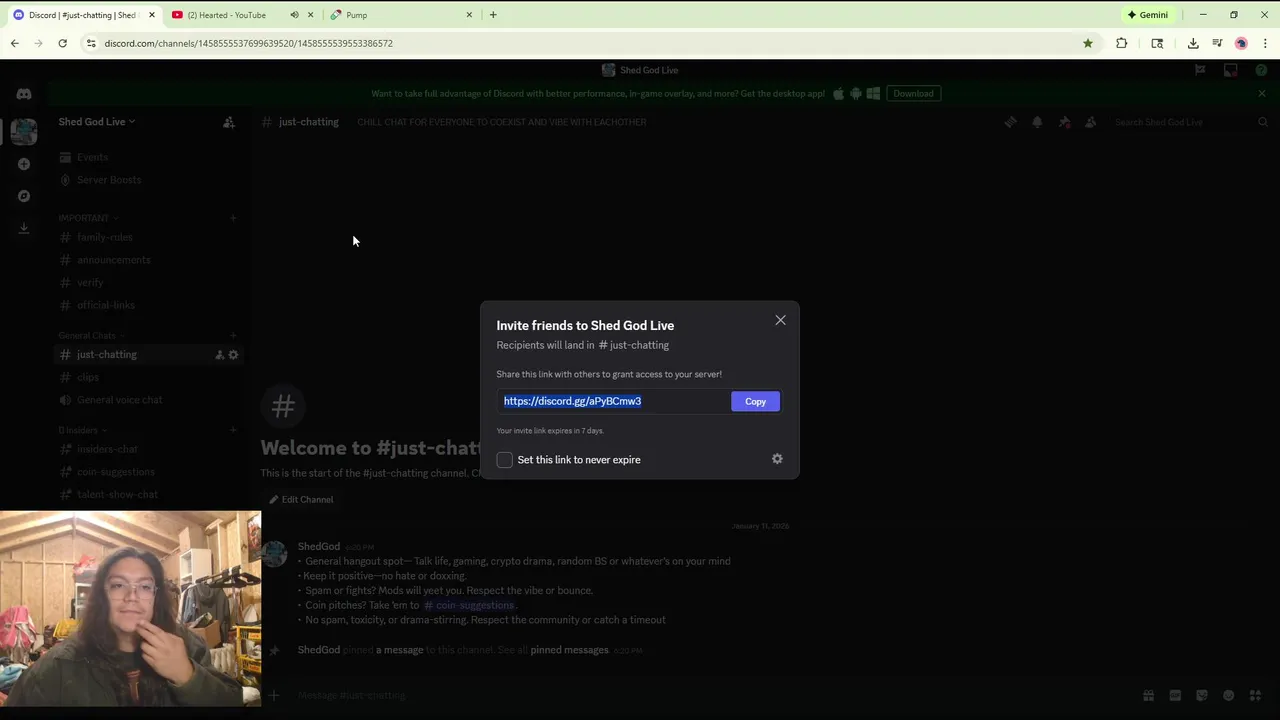Open Gemini button in Chrome
The image size is (1280, 720).
[1147, 15]
